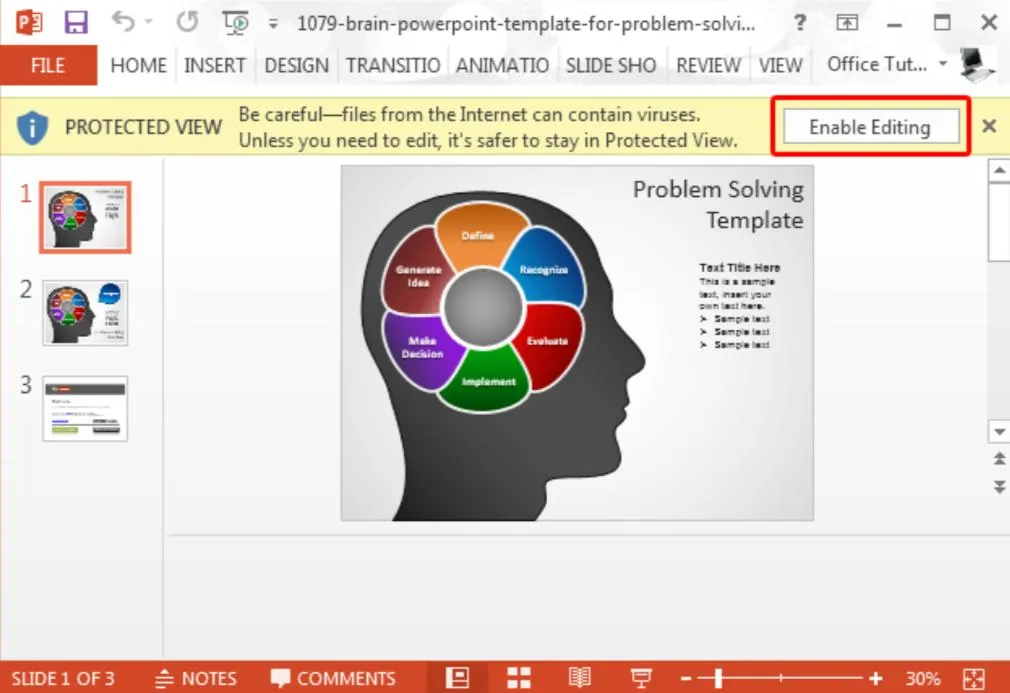Start Slide Show from status bar icon
This screenshot has height=693, width=1010.
coord(640,678)
